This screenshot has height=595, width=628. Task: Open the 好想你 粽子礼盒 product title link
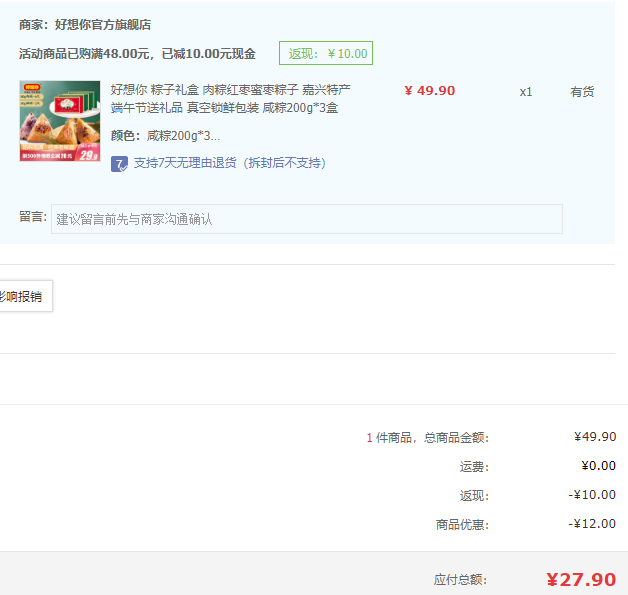coord(231,98)
